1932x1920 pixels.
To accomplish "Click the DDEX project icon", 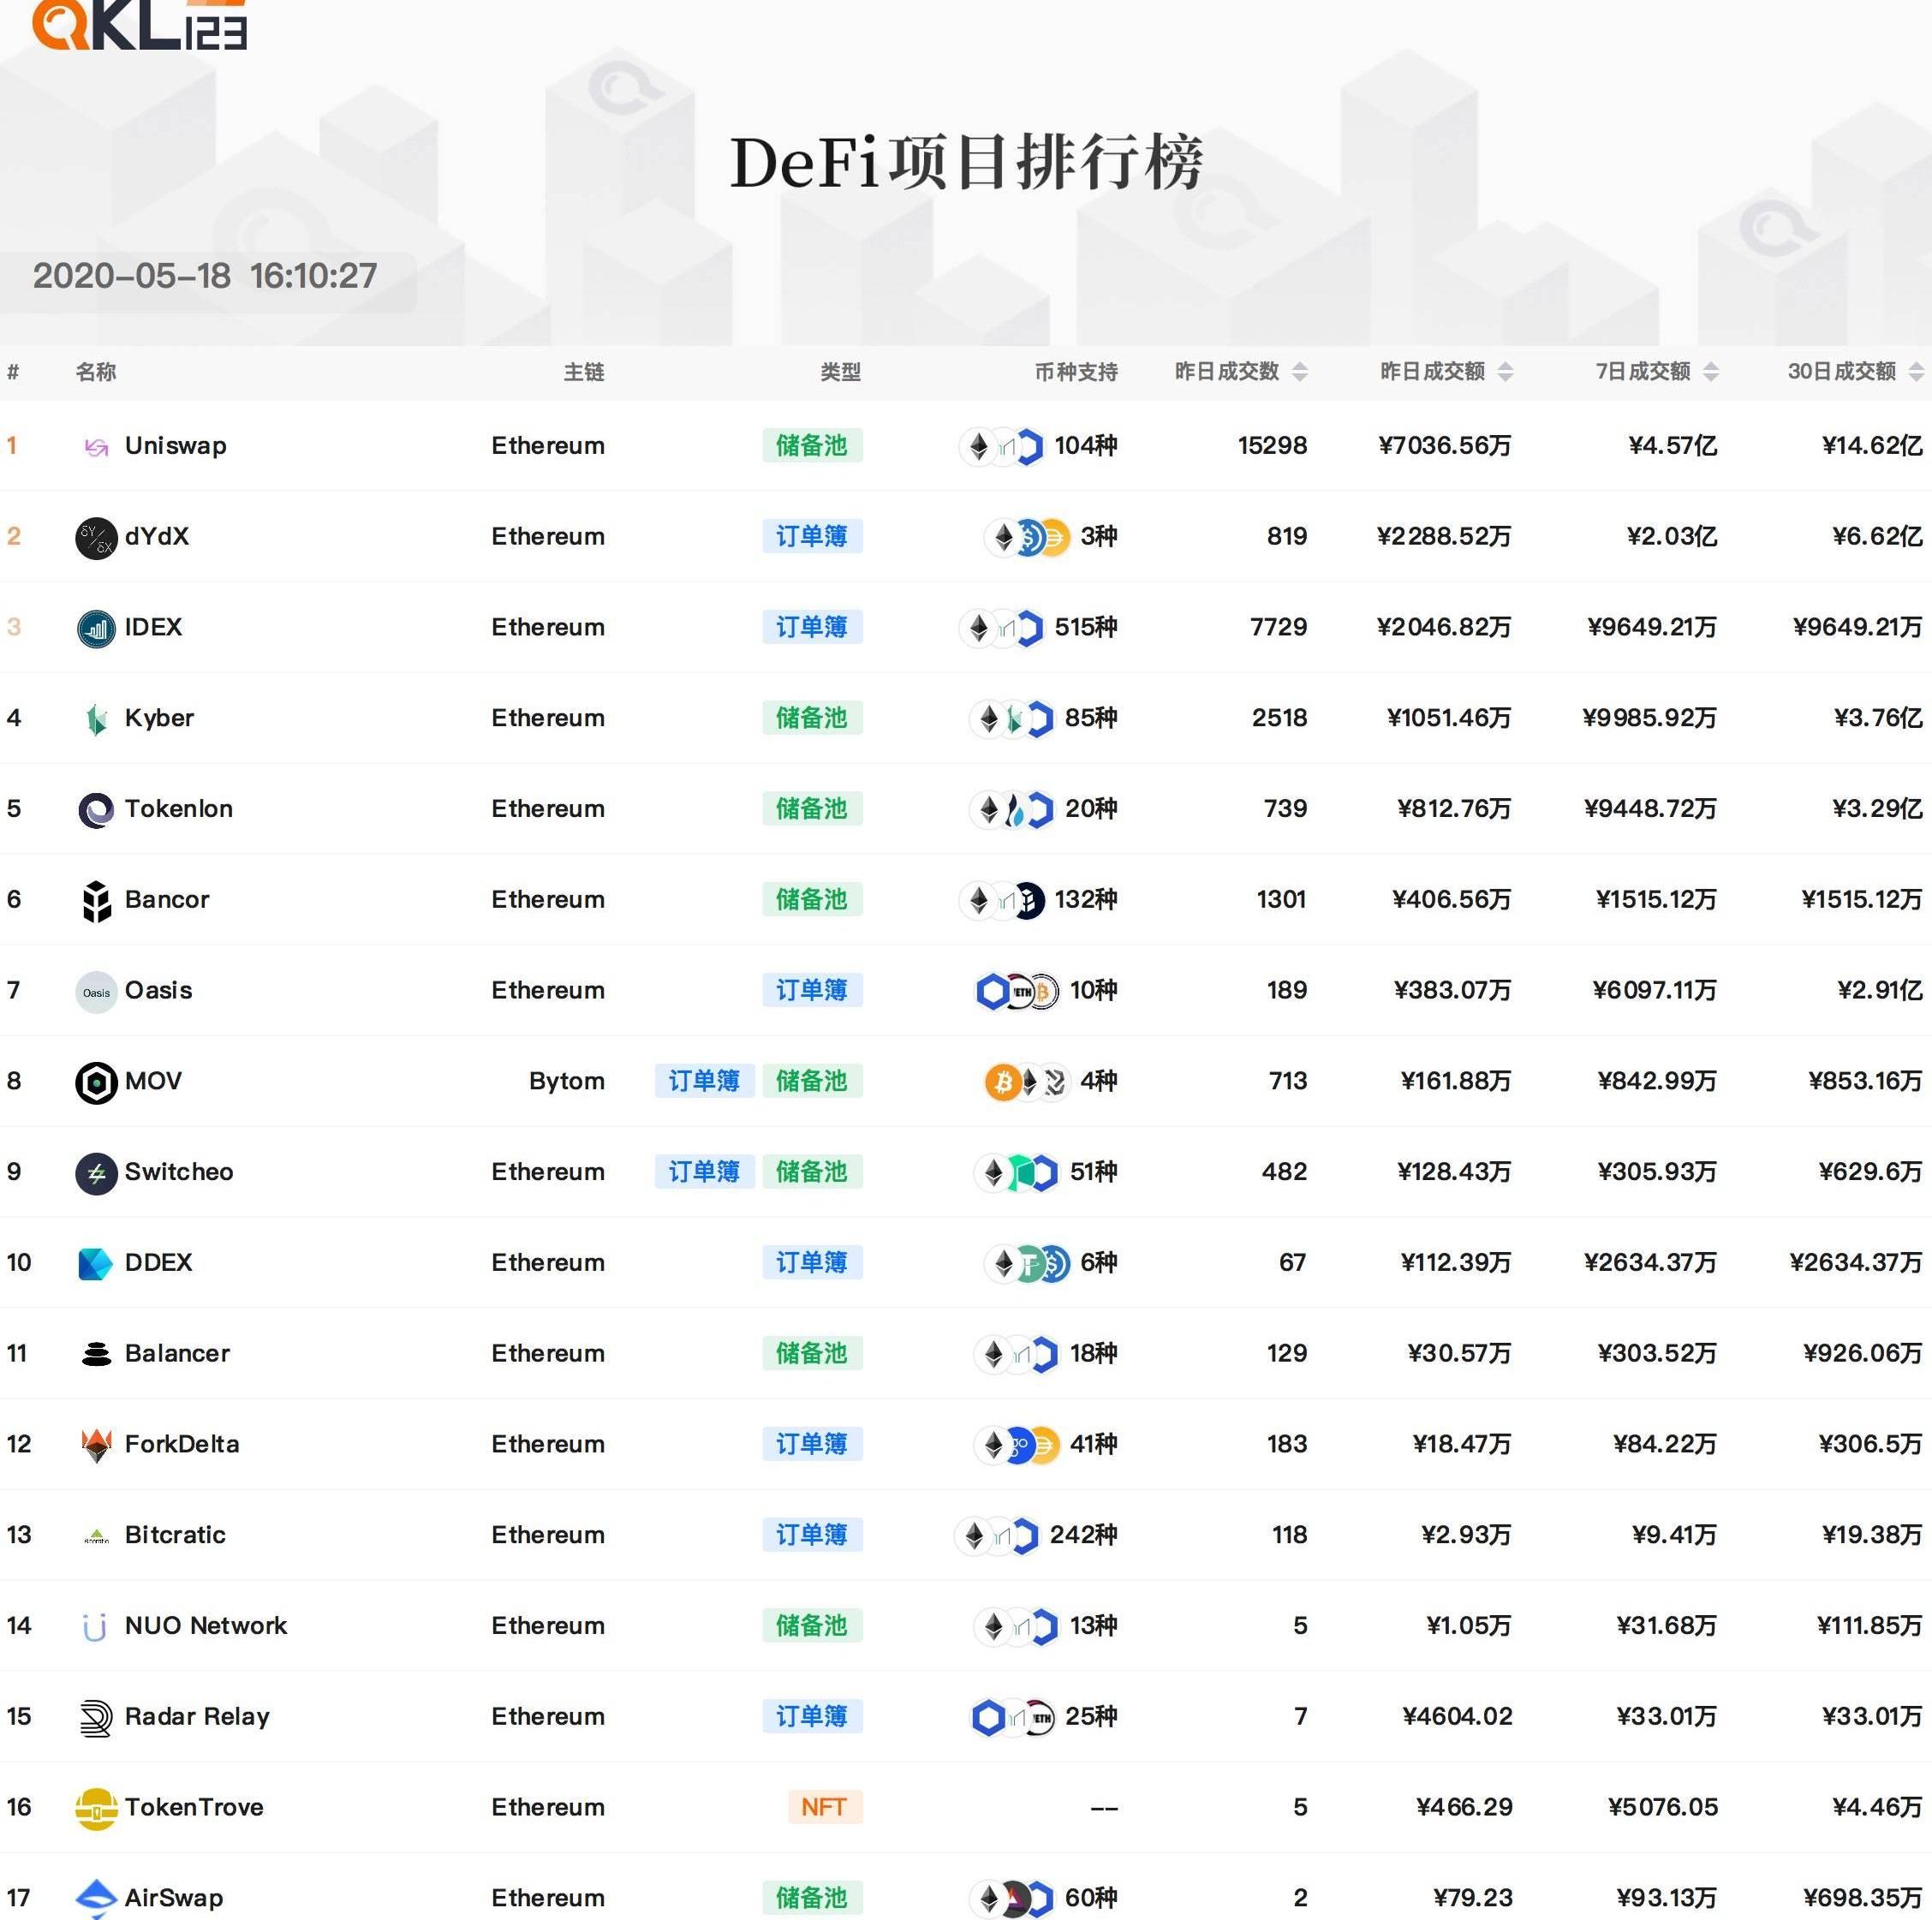I will coord(96,1264).
